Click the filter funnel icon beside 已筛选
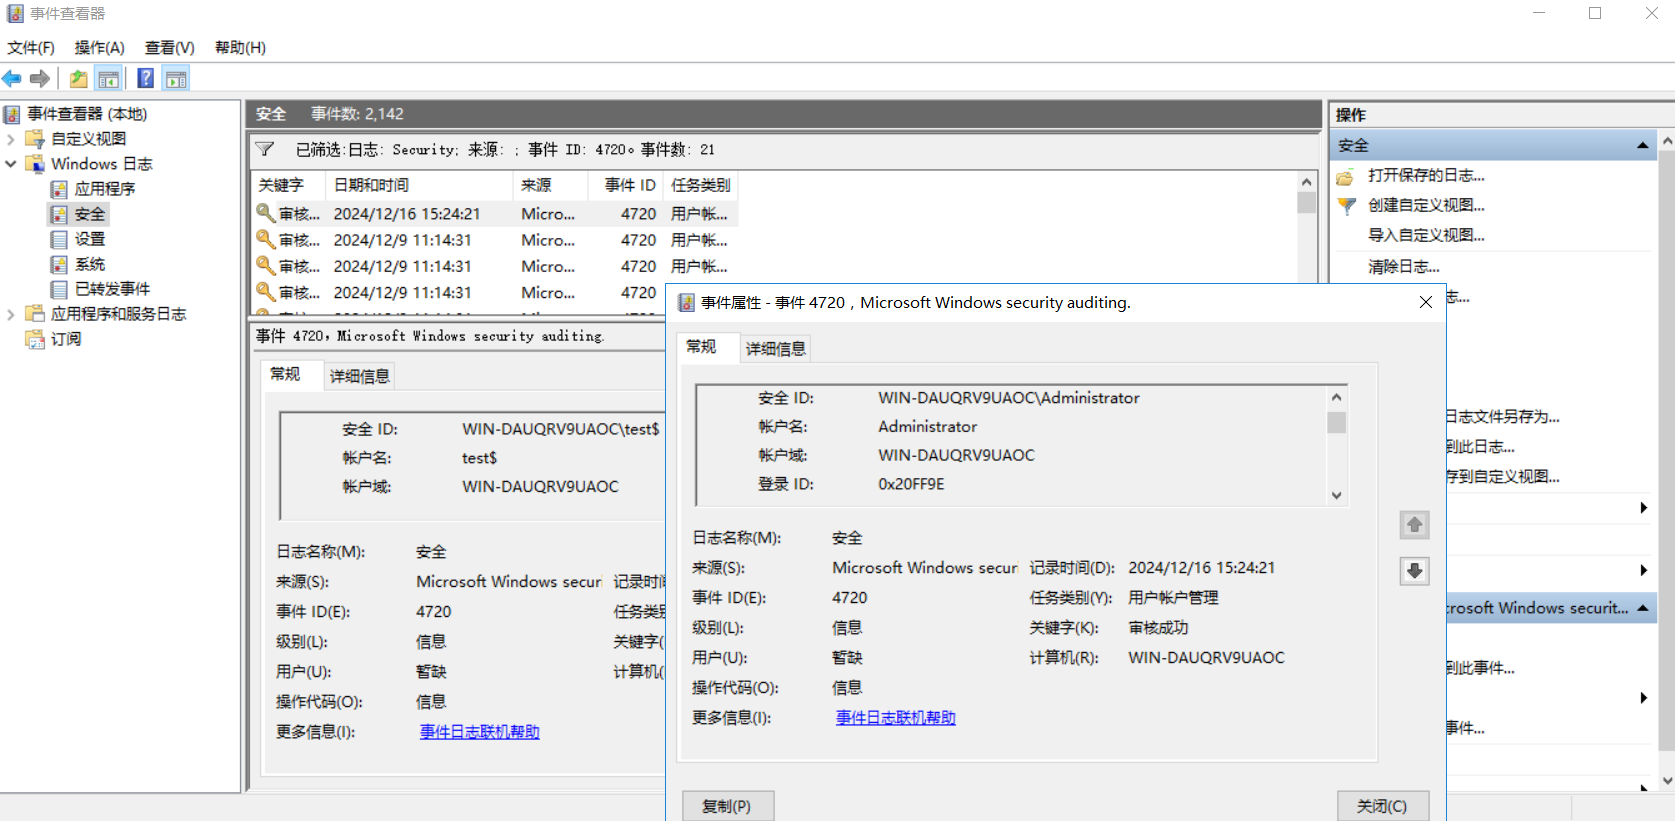 (265, 150)
